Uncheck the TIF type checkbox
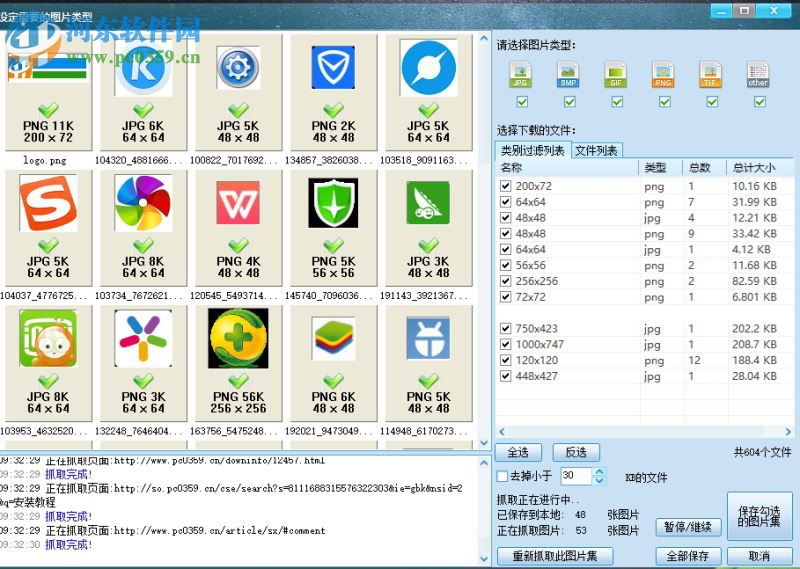 (x=712, y=102)
